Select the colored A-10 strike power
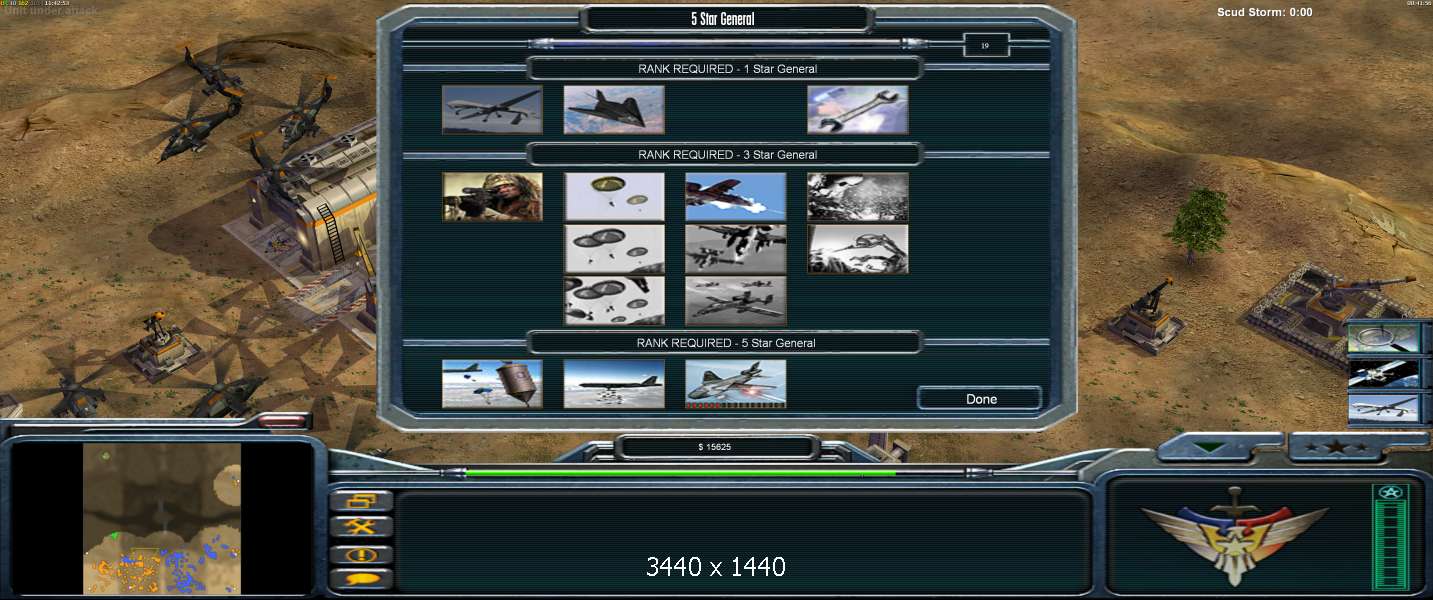 point(736,197)
